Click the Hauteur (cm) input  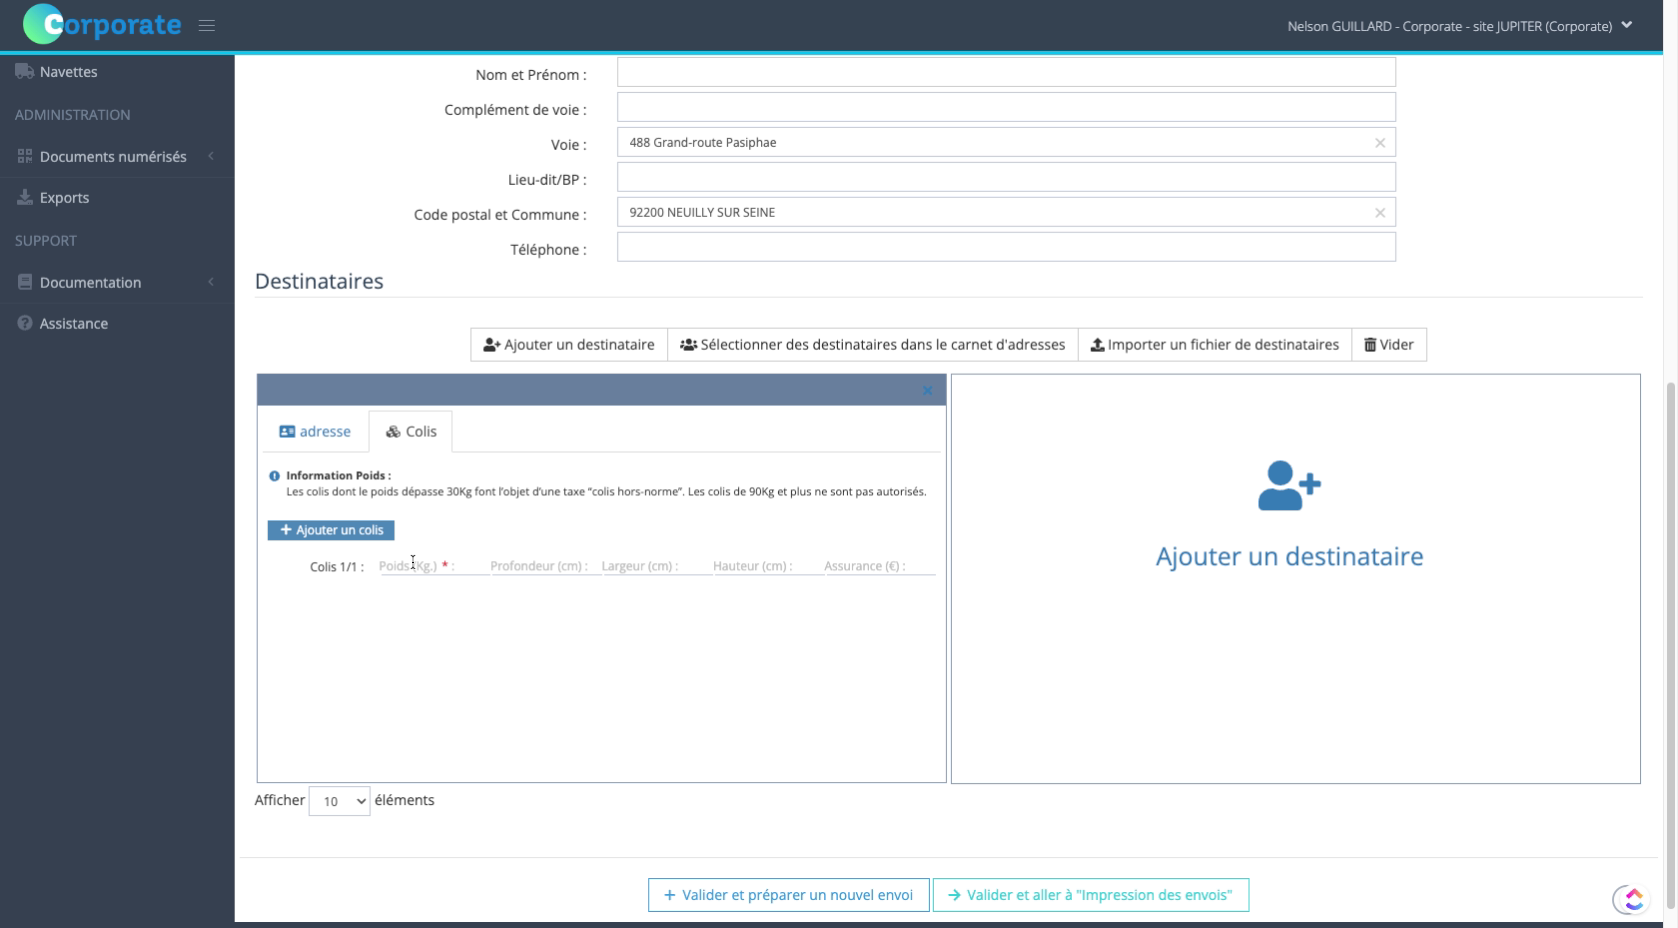768,566
